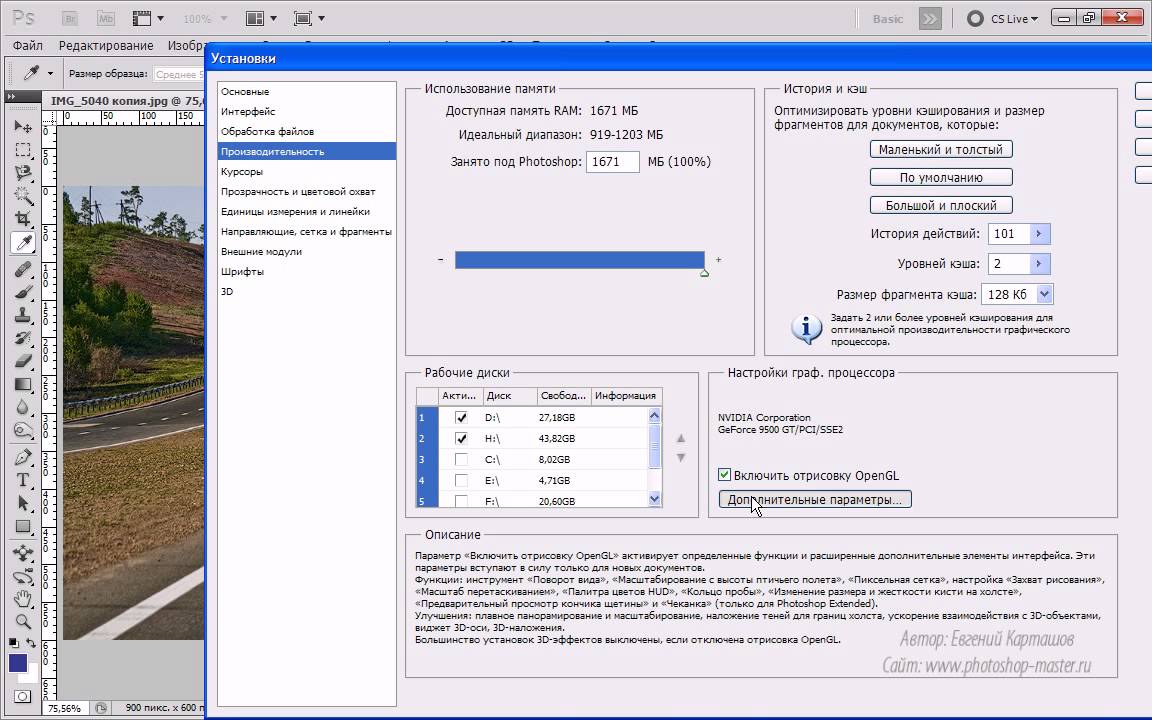Select the Magic Wand tool
This screenshot has width=1152, height=720.
pos(23,196)
